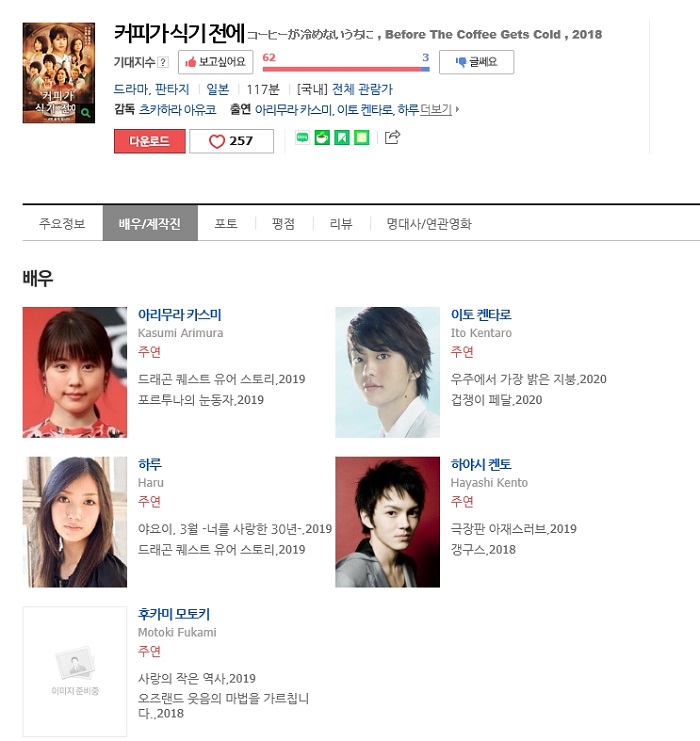Toggle the heart like button showing 257
This screenshot has height=741, width=700.
click(x=232, y=141)
